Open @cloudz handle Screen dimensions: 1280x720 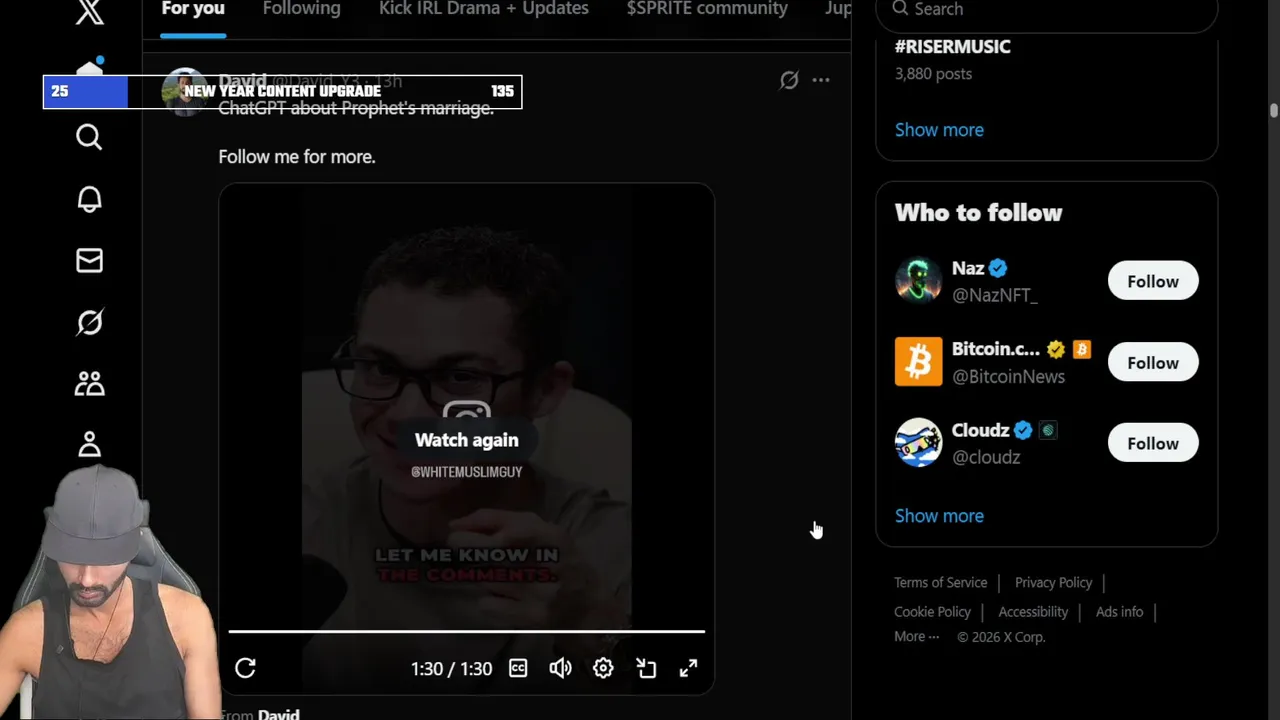click(986, 458)
